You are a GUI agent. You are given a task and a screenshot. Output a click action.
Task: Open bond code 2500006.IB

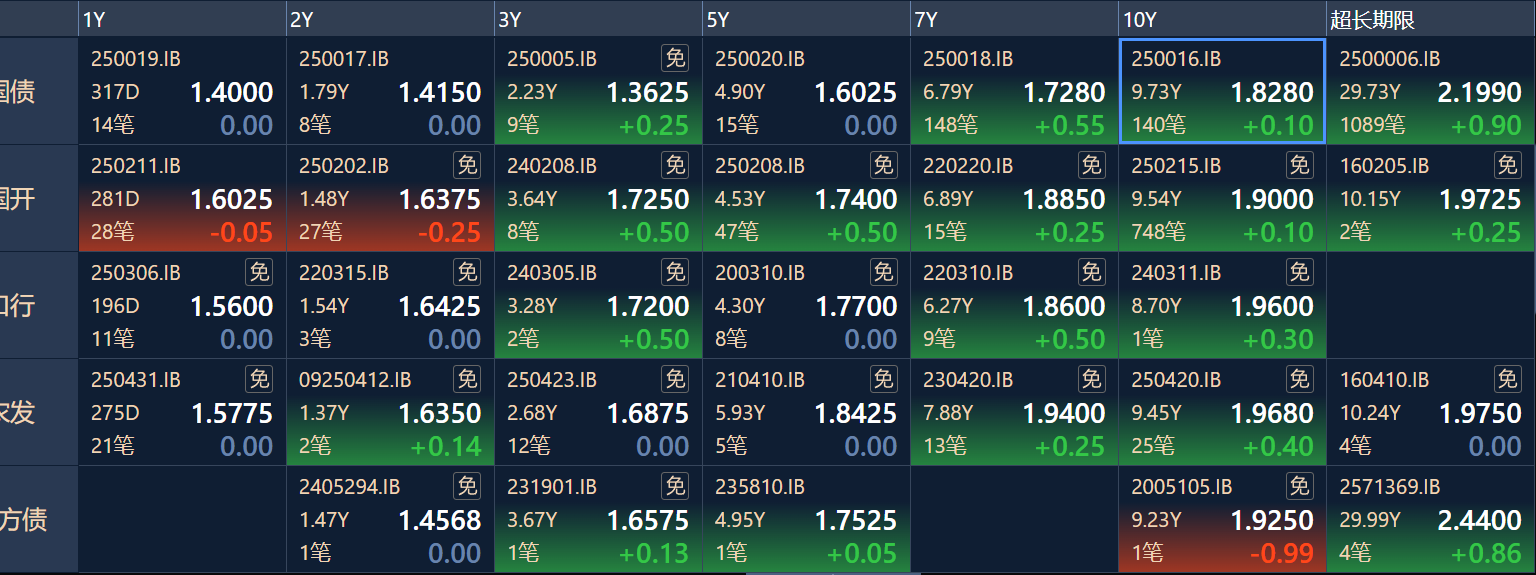[x=1390, y=59]
